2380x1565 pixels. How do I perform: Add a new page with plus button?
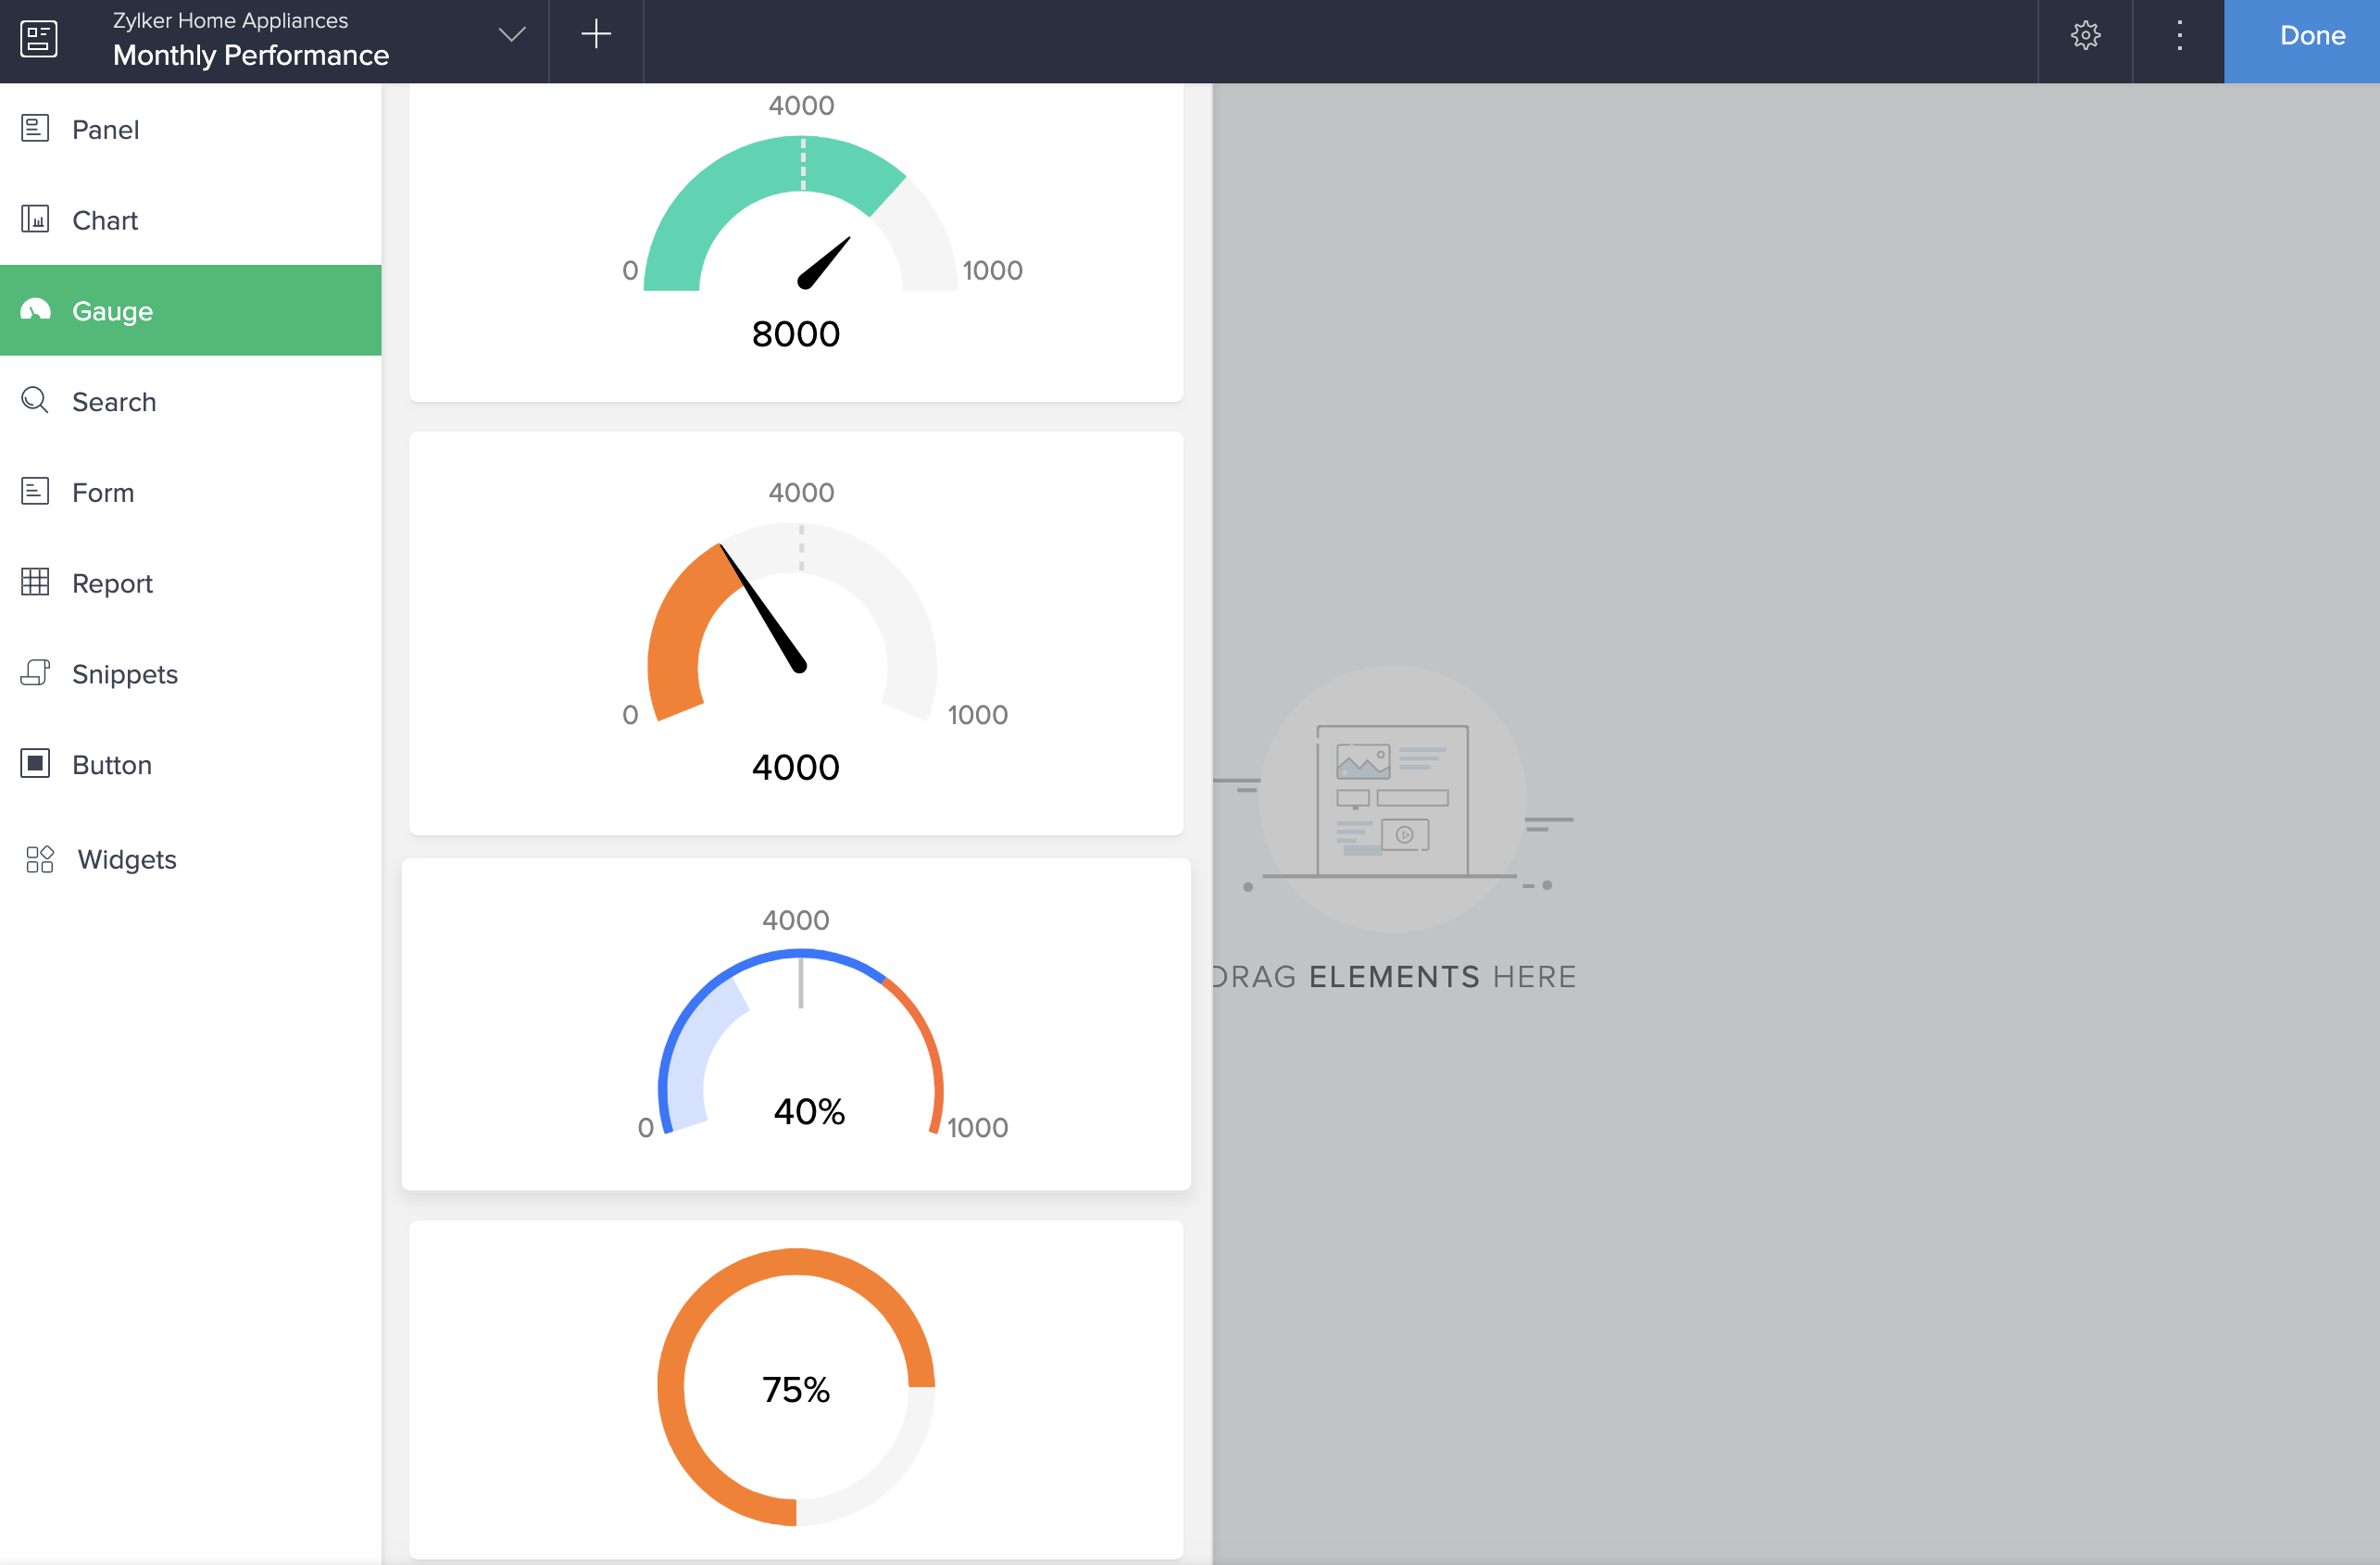pyautogui.click(x=596, y=35)
